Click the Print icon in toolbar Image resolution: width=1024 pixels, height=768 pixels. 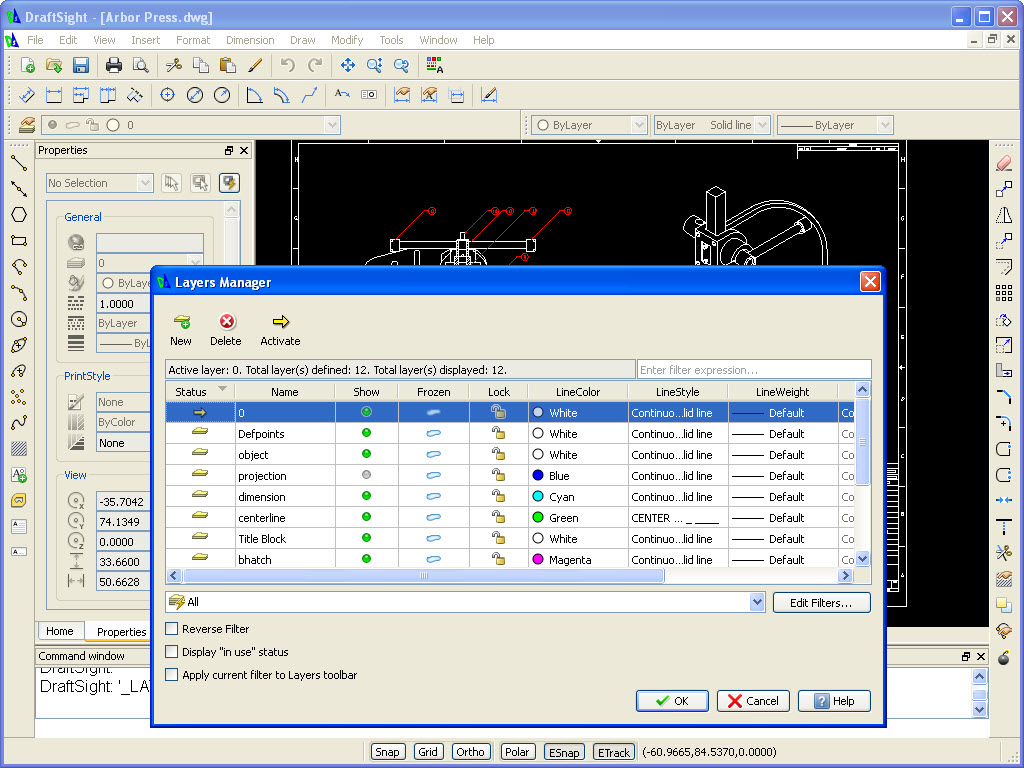114,65
